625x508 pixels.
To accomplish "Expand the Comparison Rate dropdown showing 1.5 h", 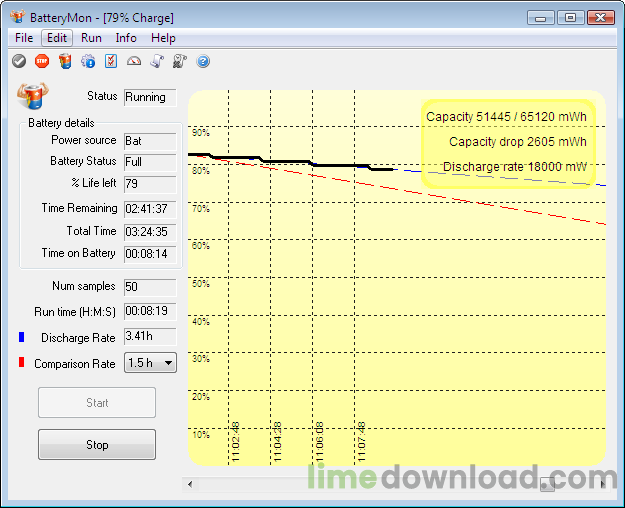I will coord(150,362).
